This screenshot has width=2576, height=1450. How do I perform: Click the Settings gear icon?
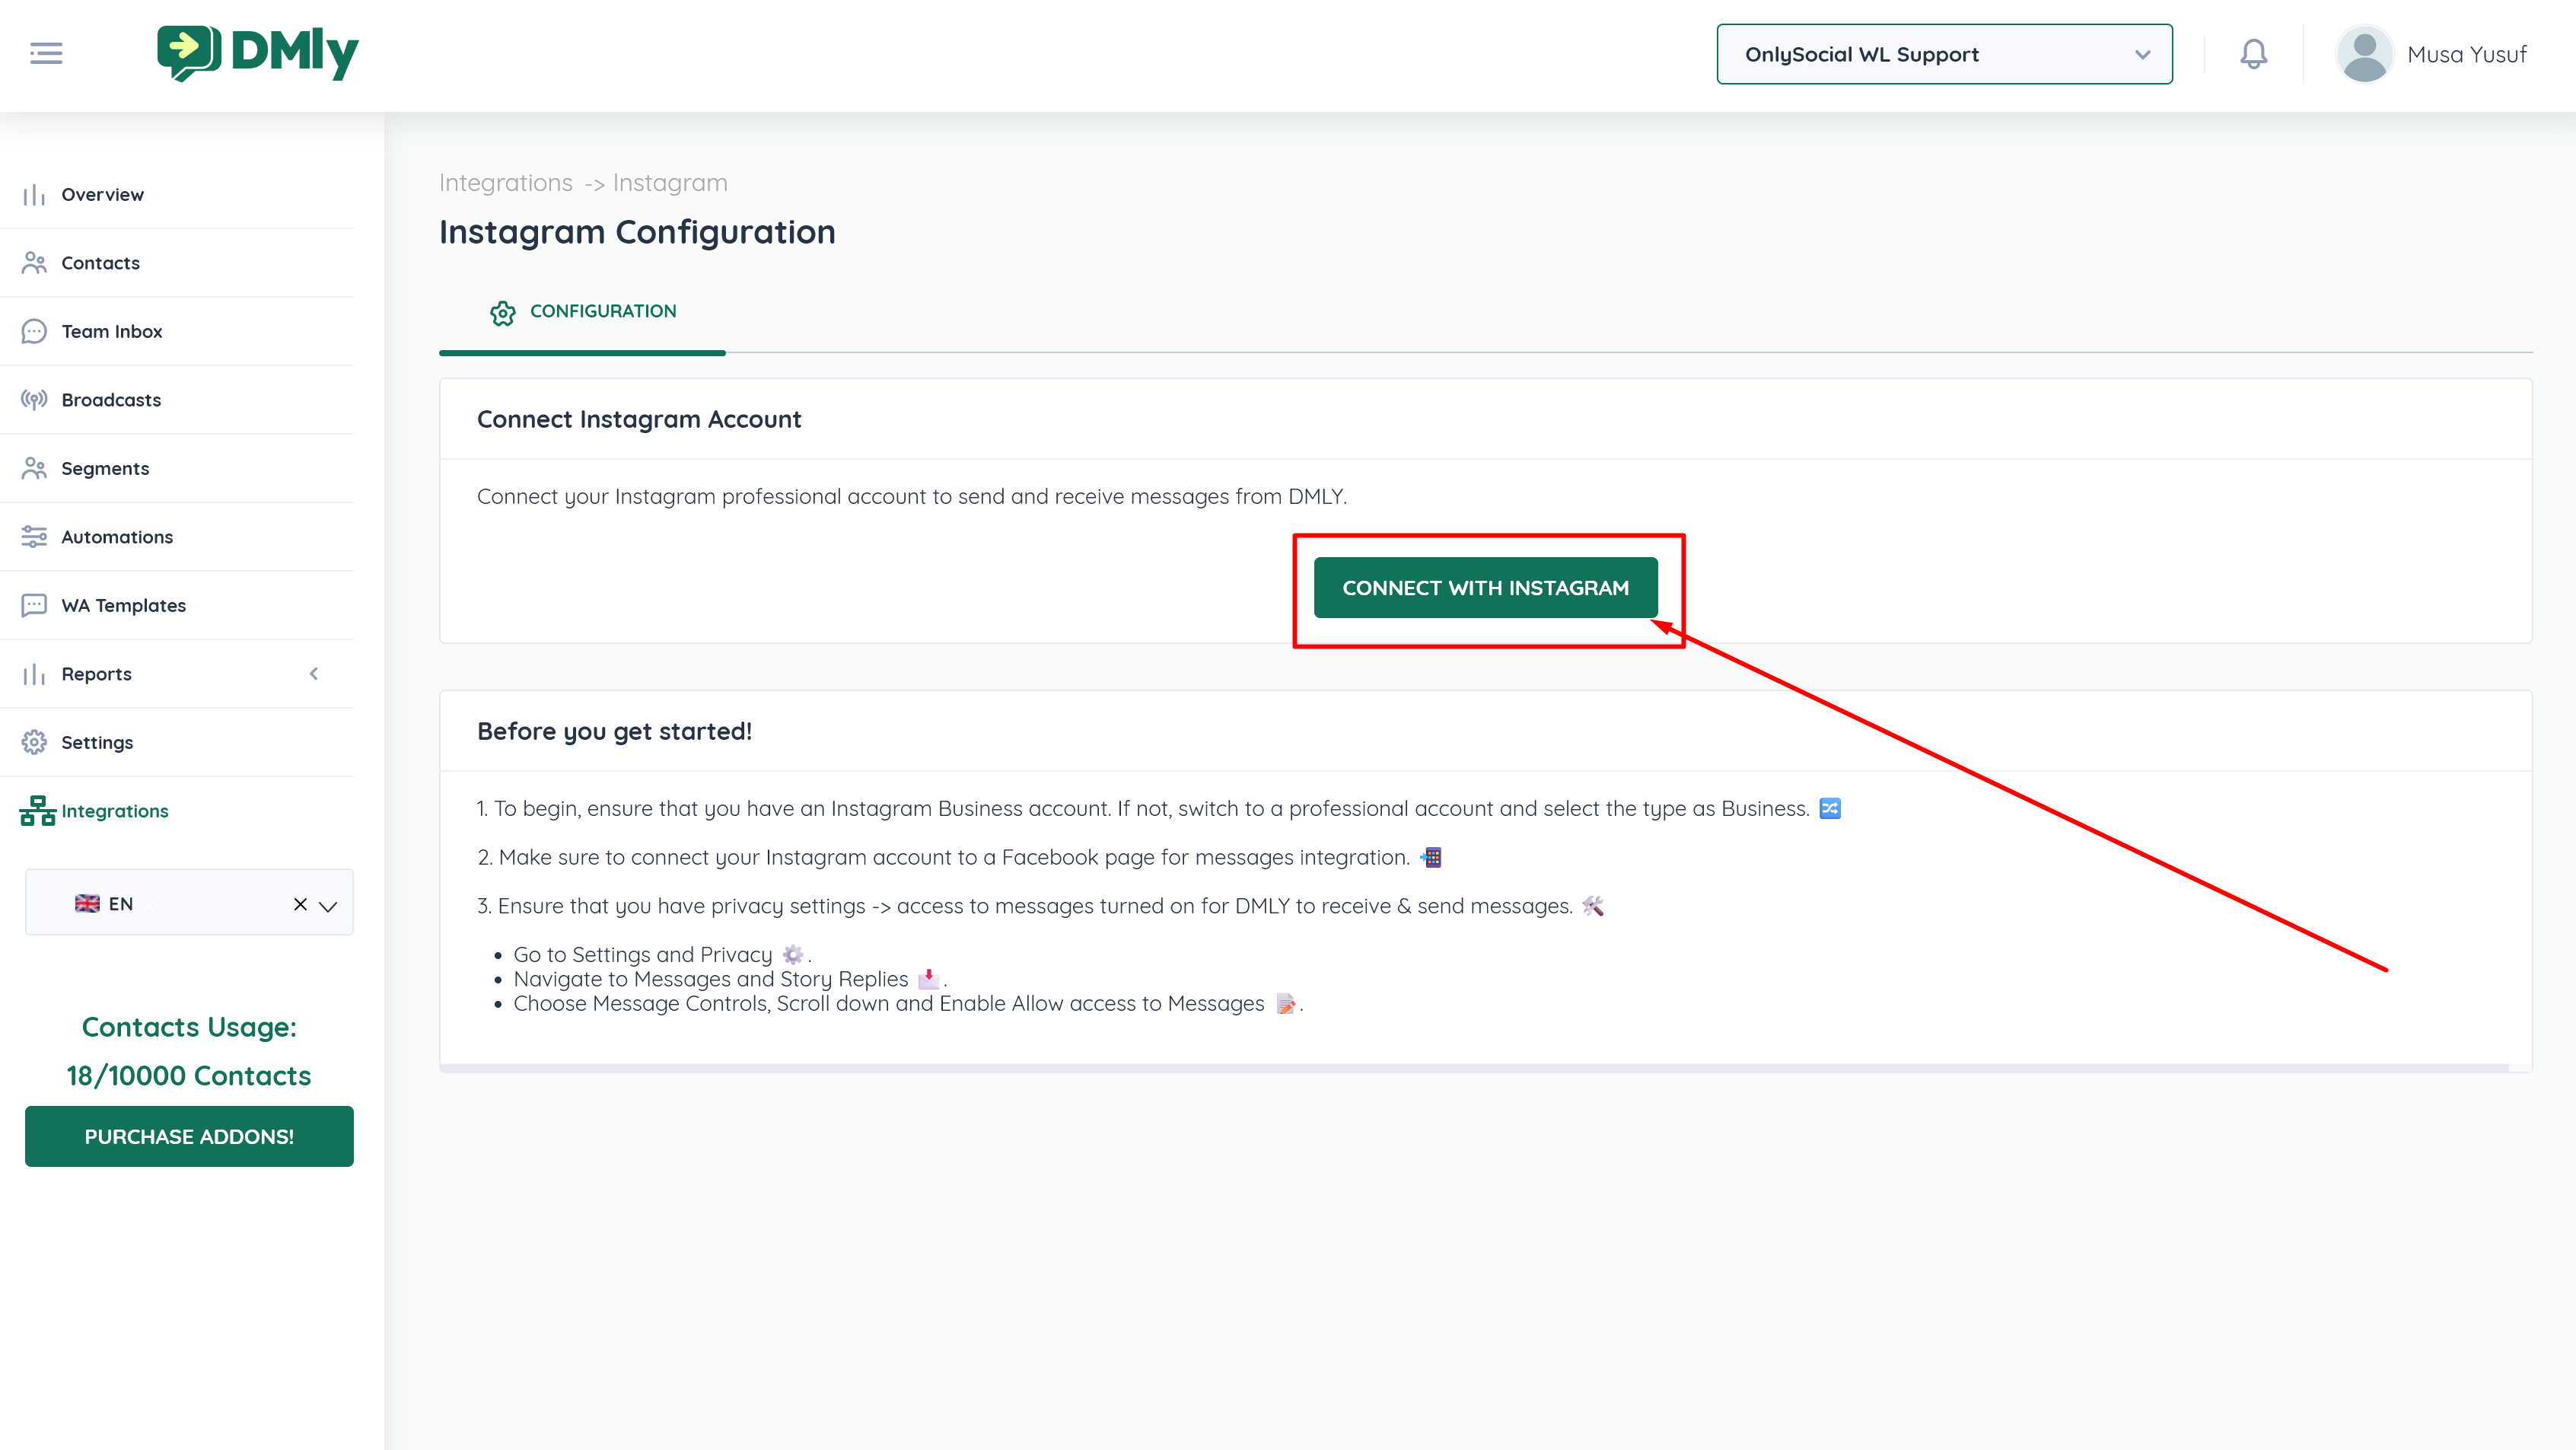(34, 742)
